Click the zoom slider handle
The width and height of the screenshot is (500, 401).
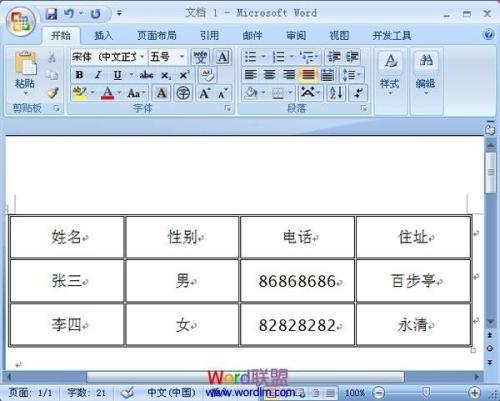pyautogui.click(x=426, y=392)
